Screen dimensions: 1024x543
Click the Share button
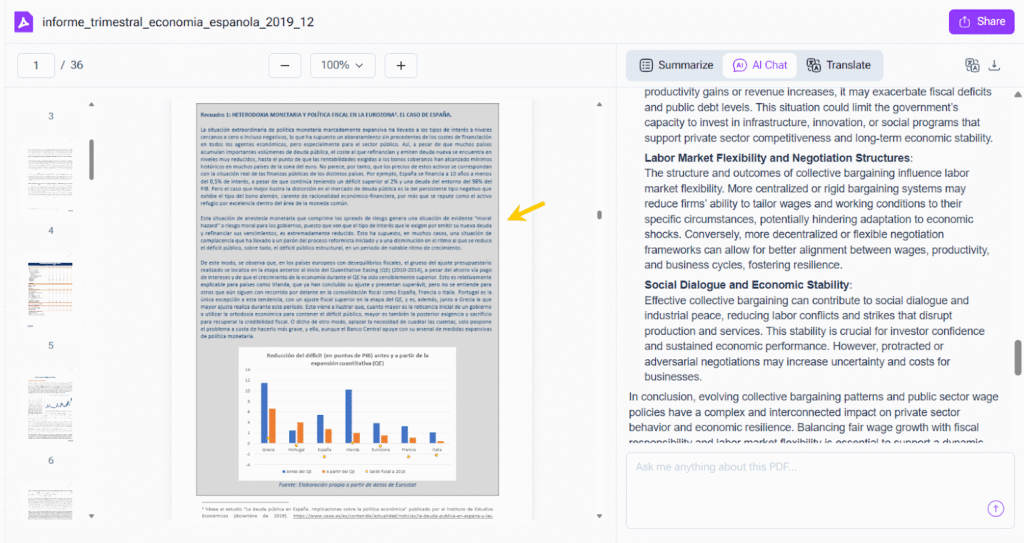[981, 22]
